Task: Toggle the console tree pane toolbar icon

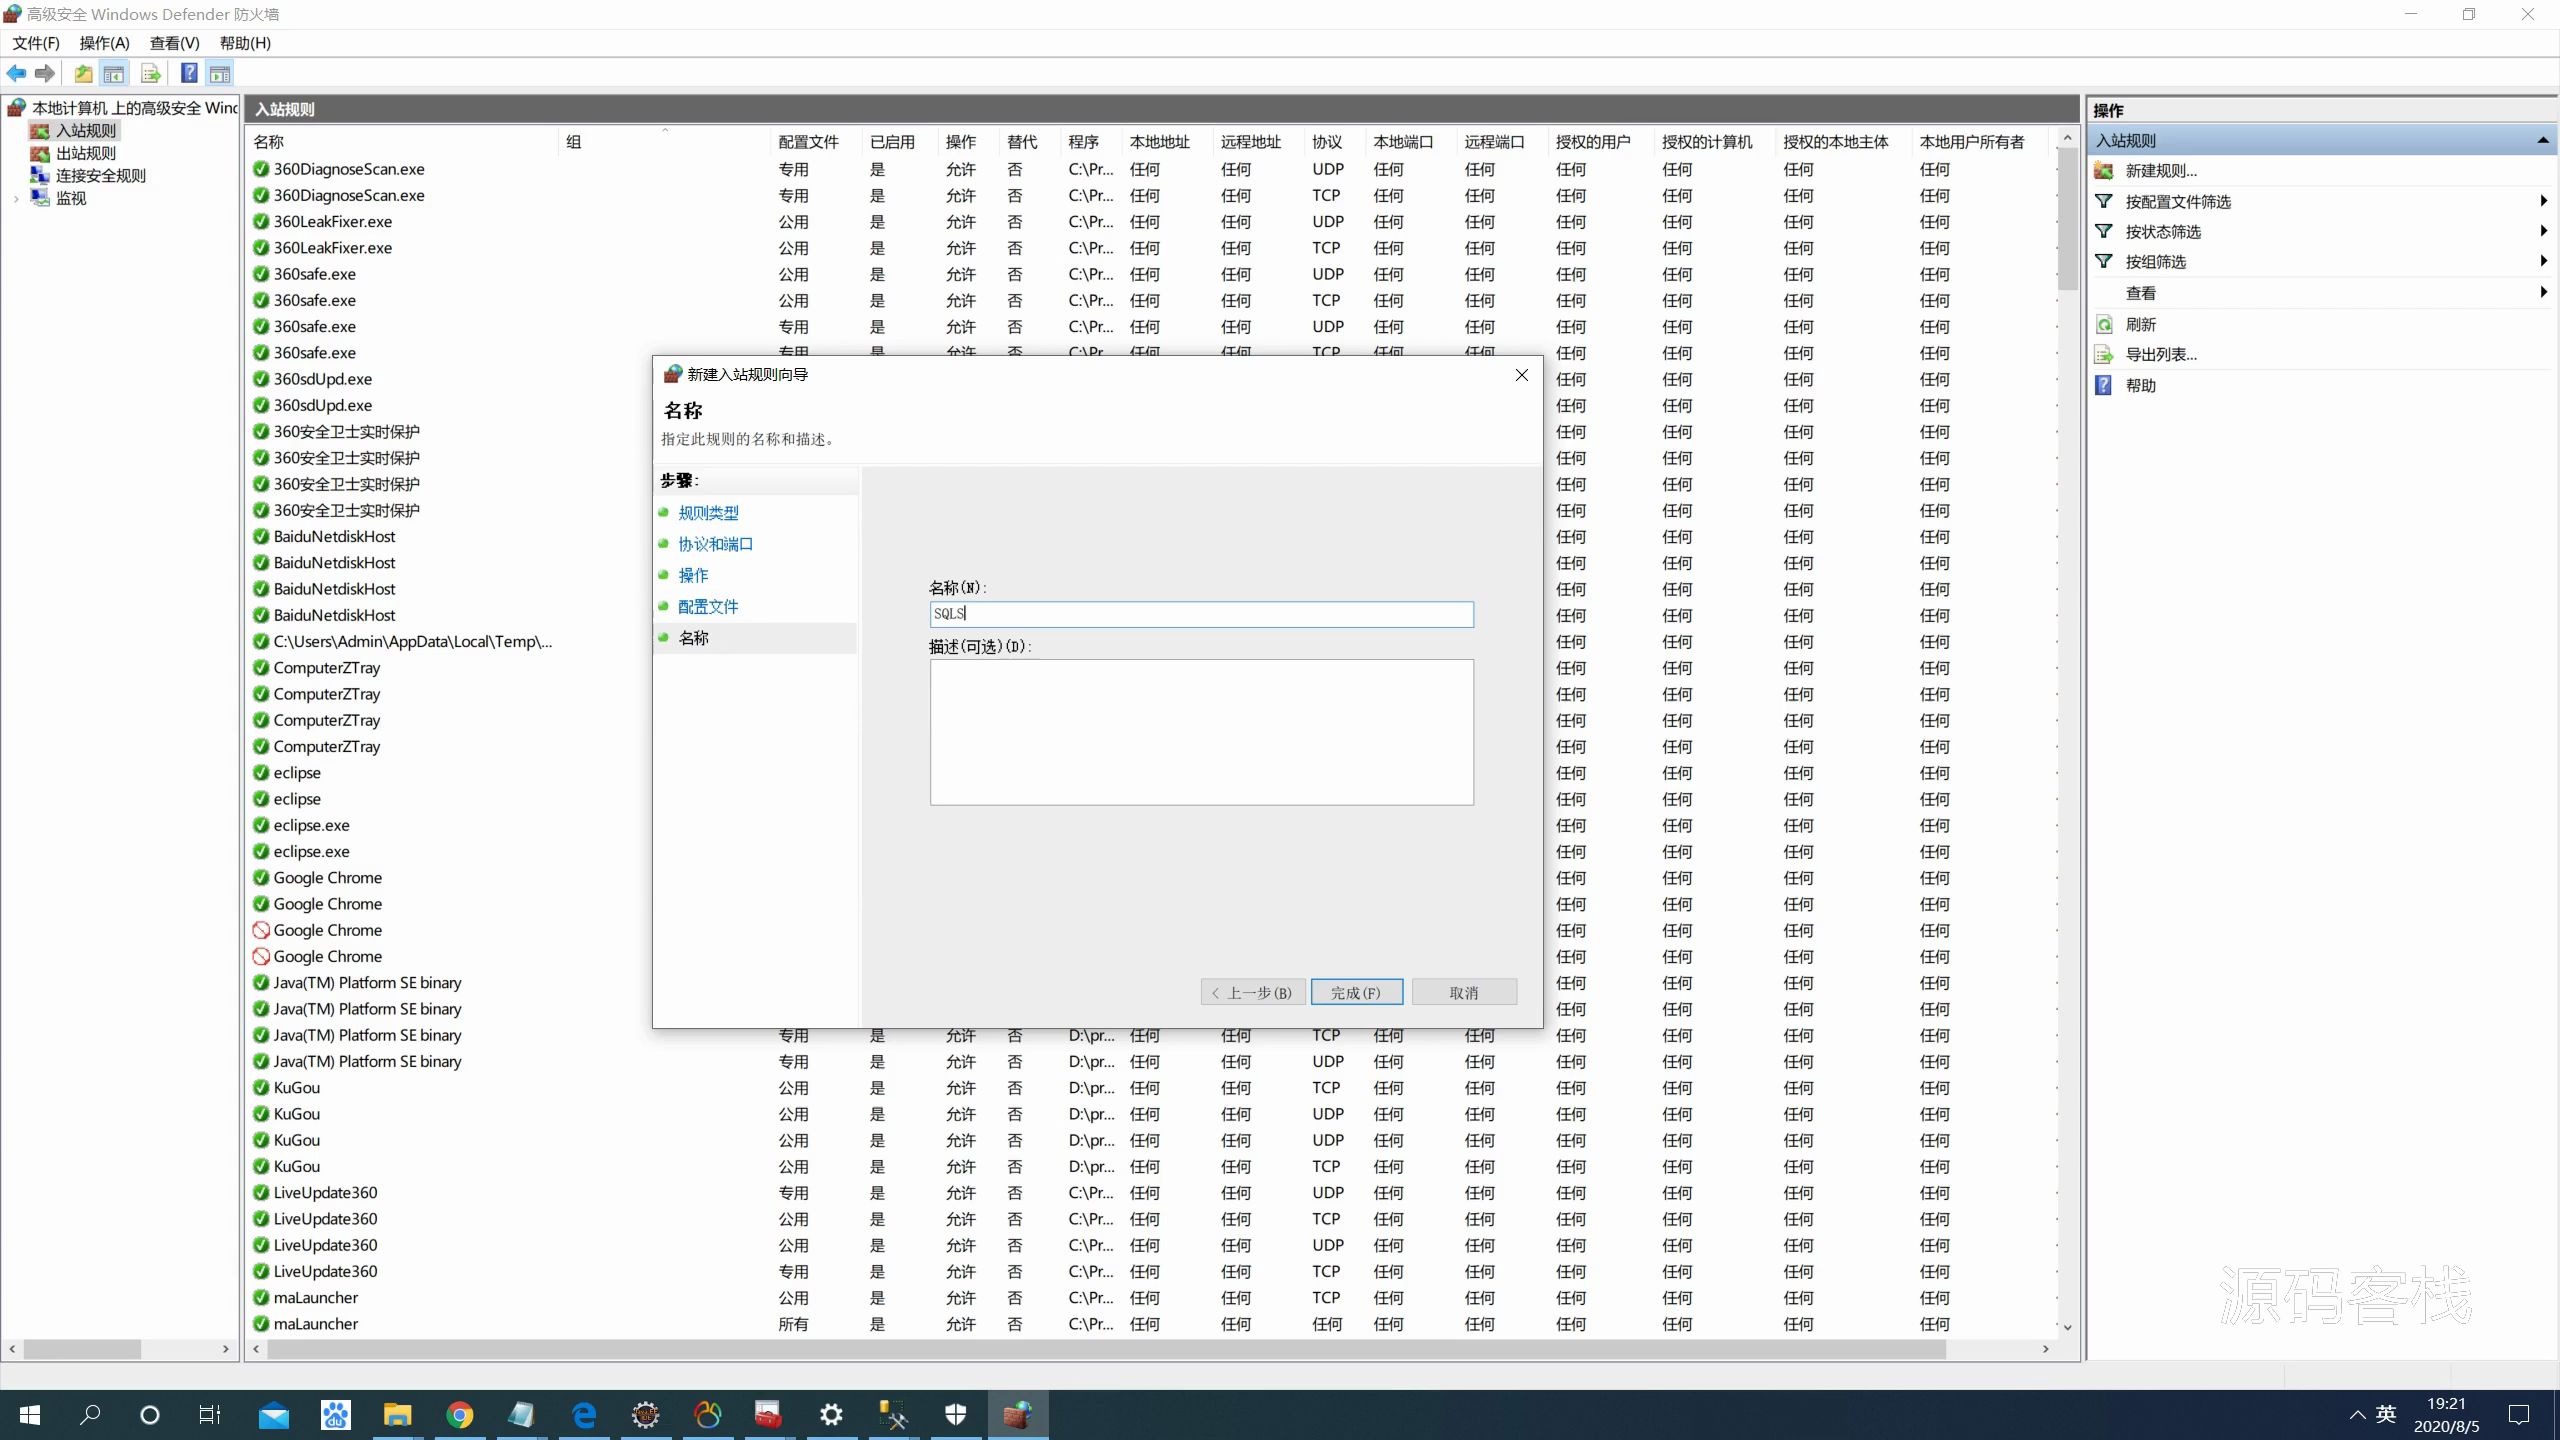Action: point(114,73)
